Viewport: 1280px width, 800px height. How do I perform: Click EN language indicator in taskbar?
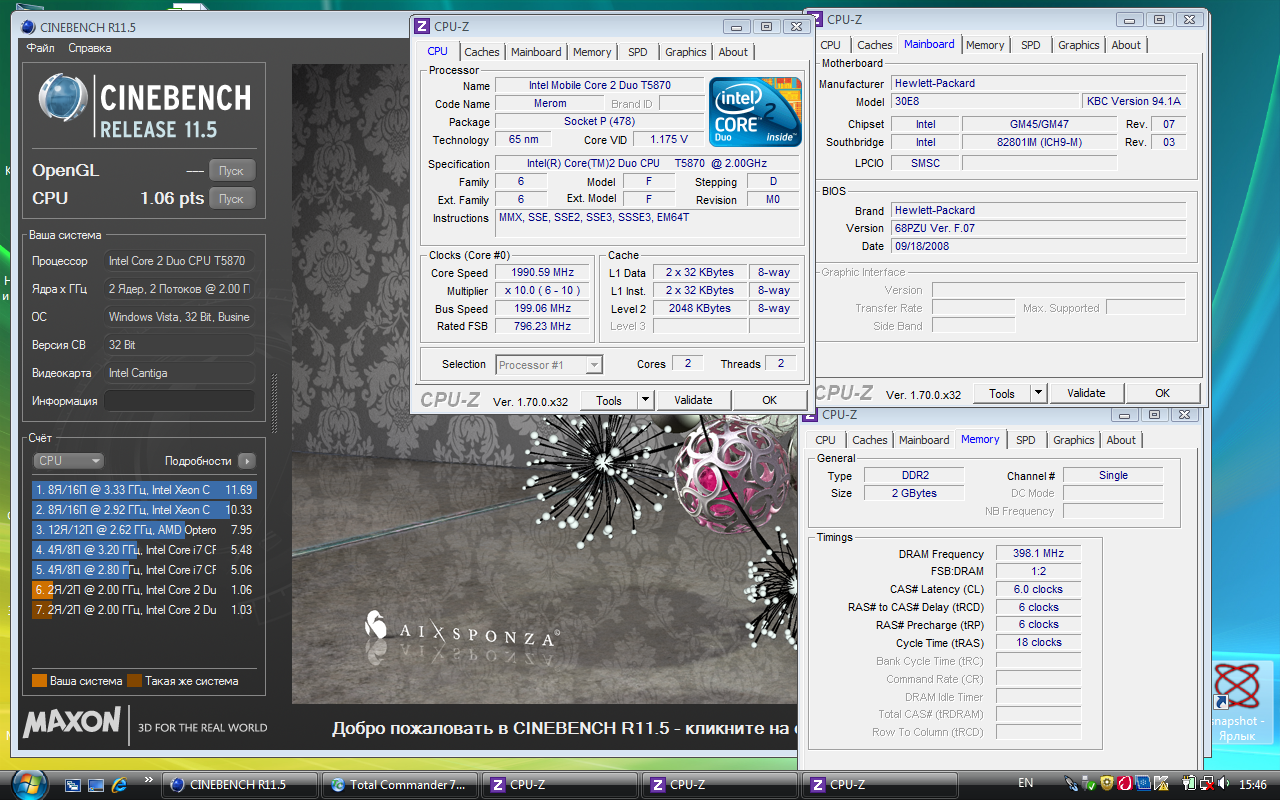pos(1025,784)
